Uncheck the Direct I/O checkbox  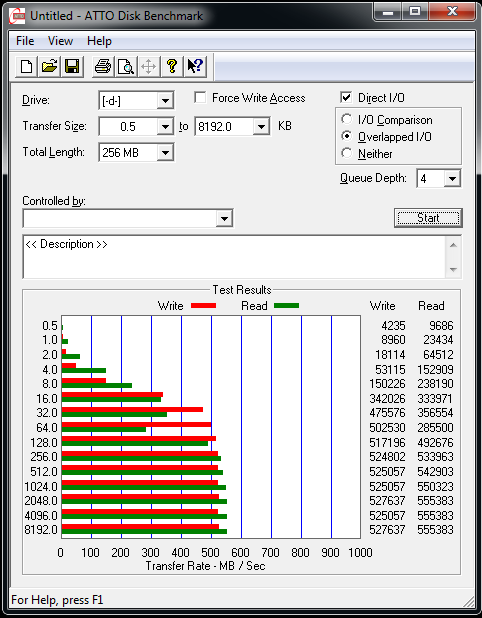(x=346, y=97)
